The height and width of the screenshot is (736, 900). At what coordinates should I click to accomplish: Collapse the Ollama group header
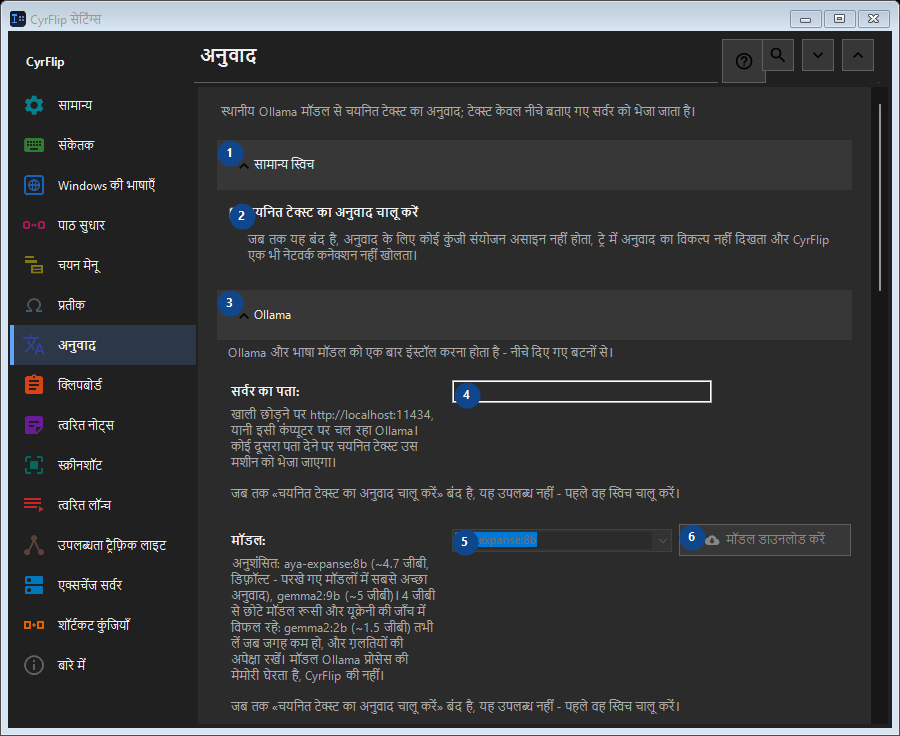[534, 315]
